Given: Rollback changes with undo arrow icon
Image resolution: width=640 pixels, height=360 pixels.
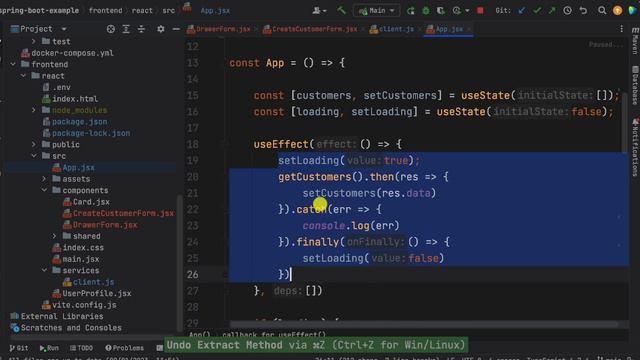Looking at the screenshot, I should pos(583,11).
